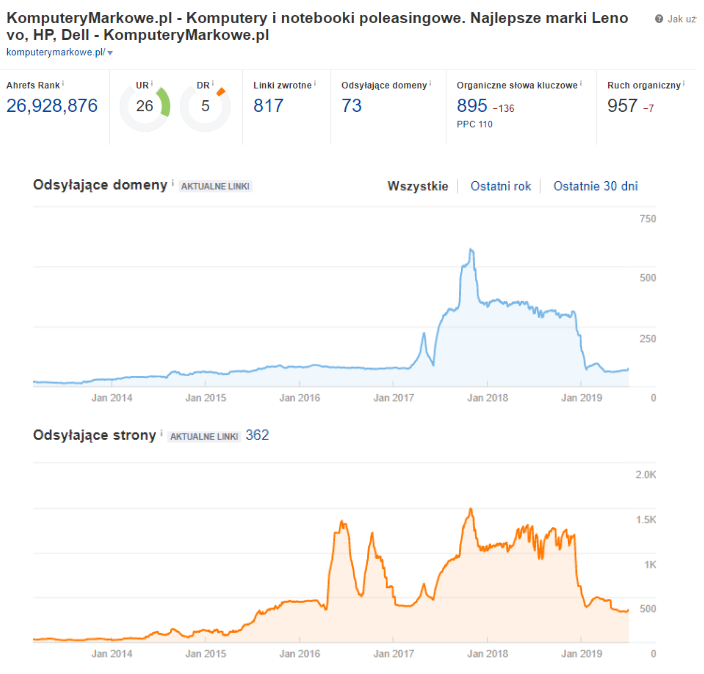Click the info icon next to Linki zwrotne
This screenshot has width=704, height=674.
[x=315, y=84]
